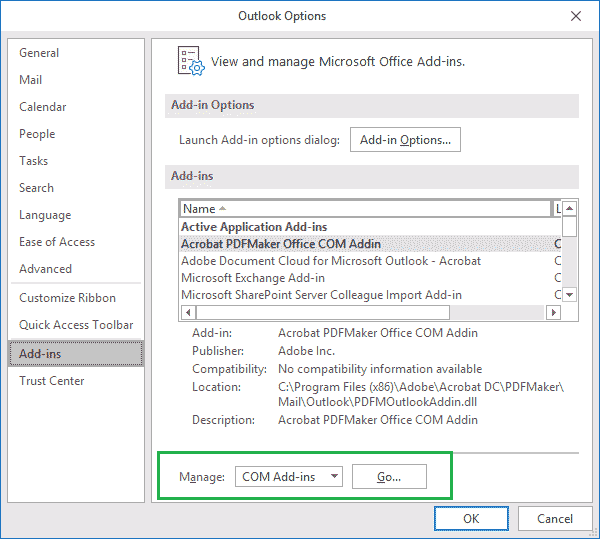
Task: Cancel the Outlook Options dialog
Action: click(555, 519)
